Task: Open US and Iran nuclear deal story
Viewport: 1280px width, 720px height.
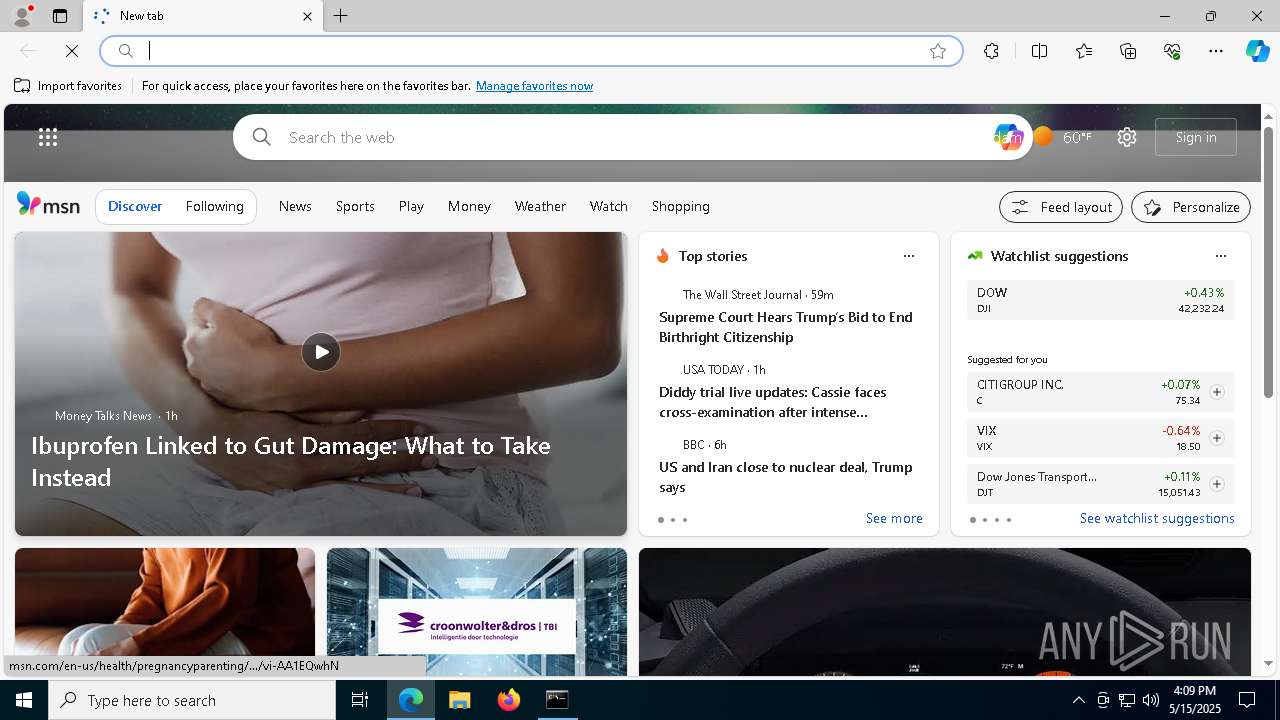Action: pos(785,477)
